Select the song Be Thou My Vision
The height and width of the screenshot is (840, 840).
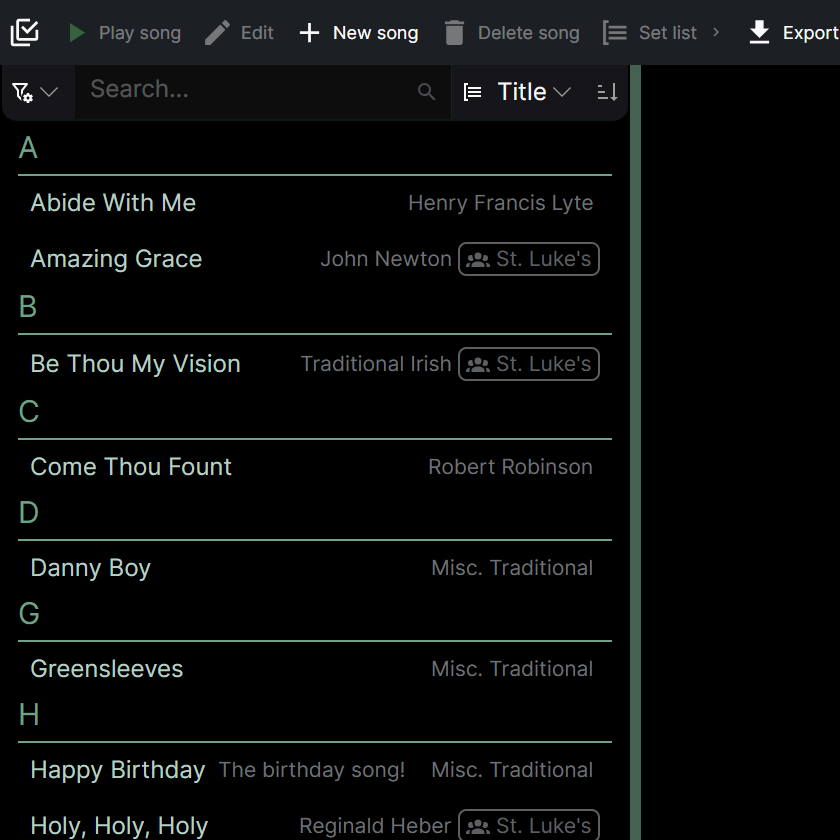click(x=315, y=364)
